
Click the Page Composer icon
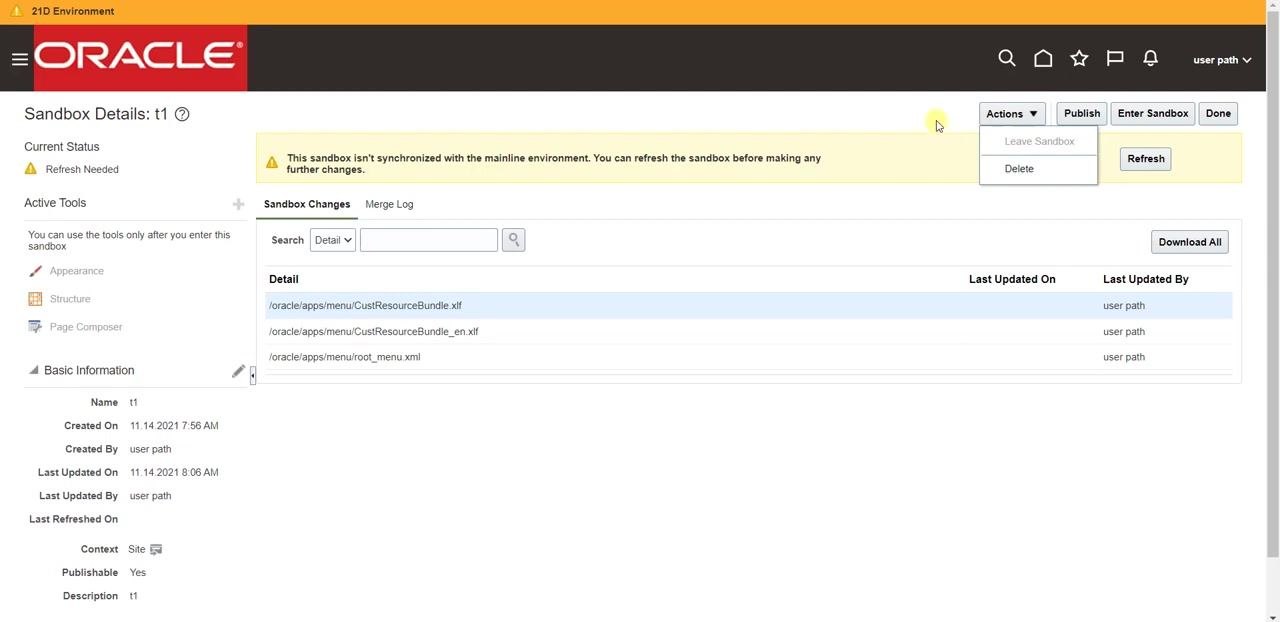click(x=35, y=327)
